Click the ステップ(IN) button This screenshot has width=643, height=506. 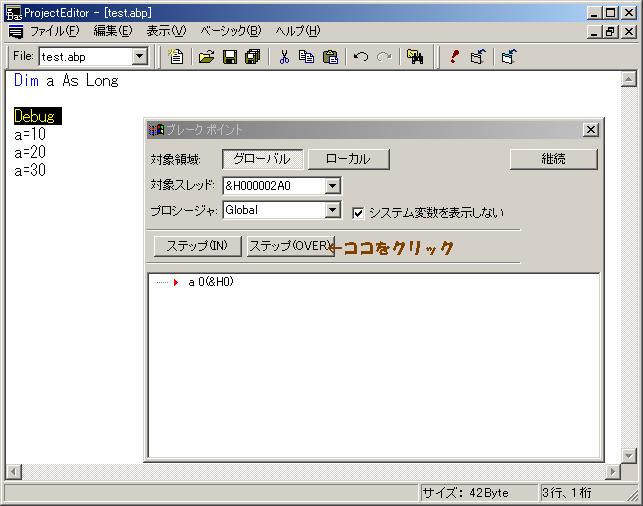[198, 246]
